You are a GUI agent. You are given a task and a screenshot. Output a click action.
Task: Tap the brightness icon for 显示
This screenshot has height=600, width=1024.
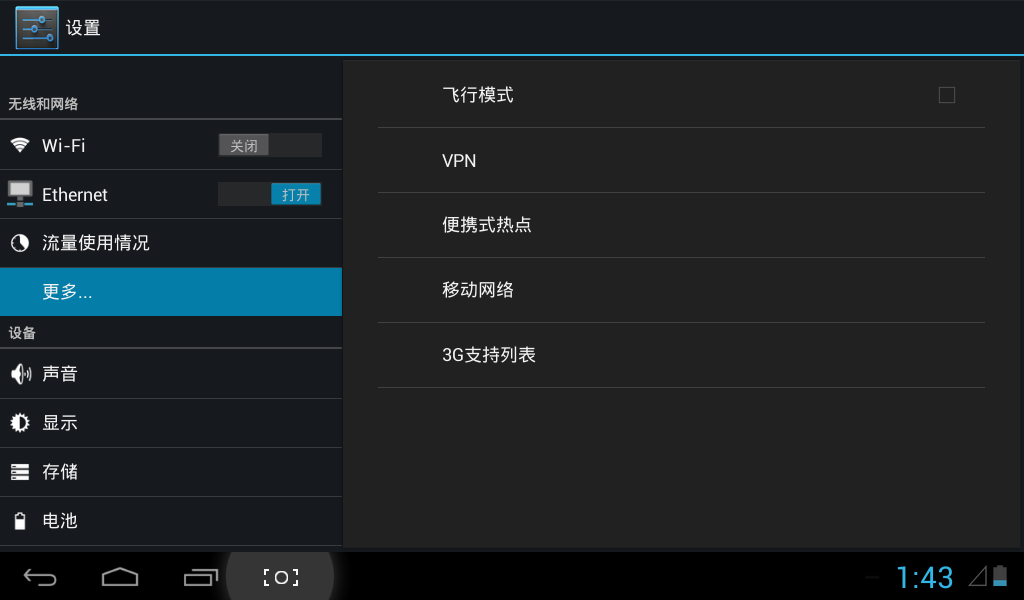[x=20, y=422]
